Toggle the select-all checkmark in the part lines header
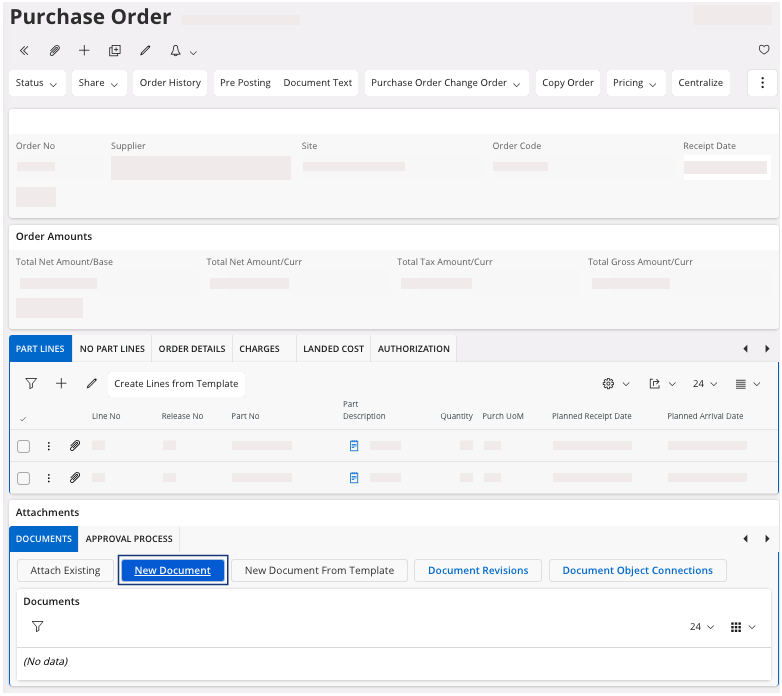This screenshot has height=696, width=782. click(23, 418)
